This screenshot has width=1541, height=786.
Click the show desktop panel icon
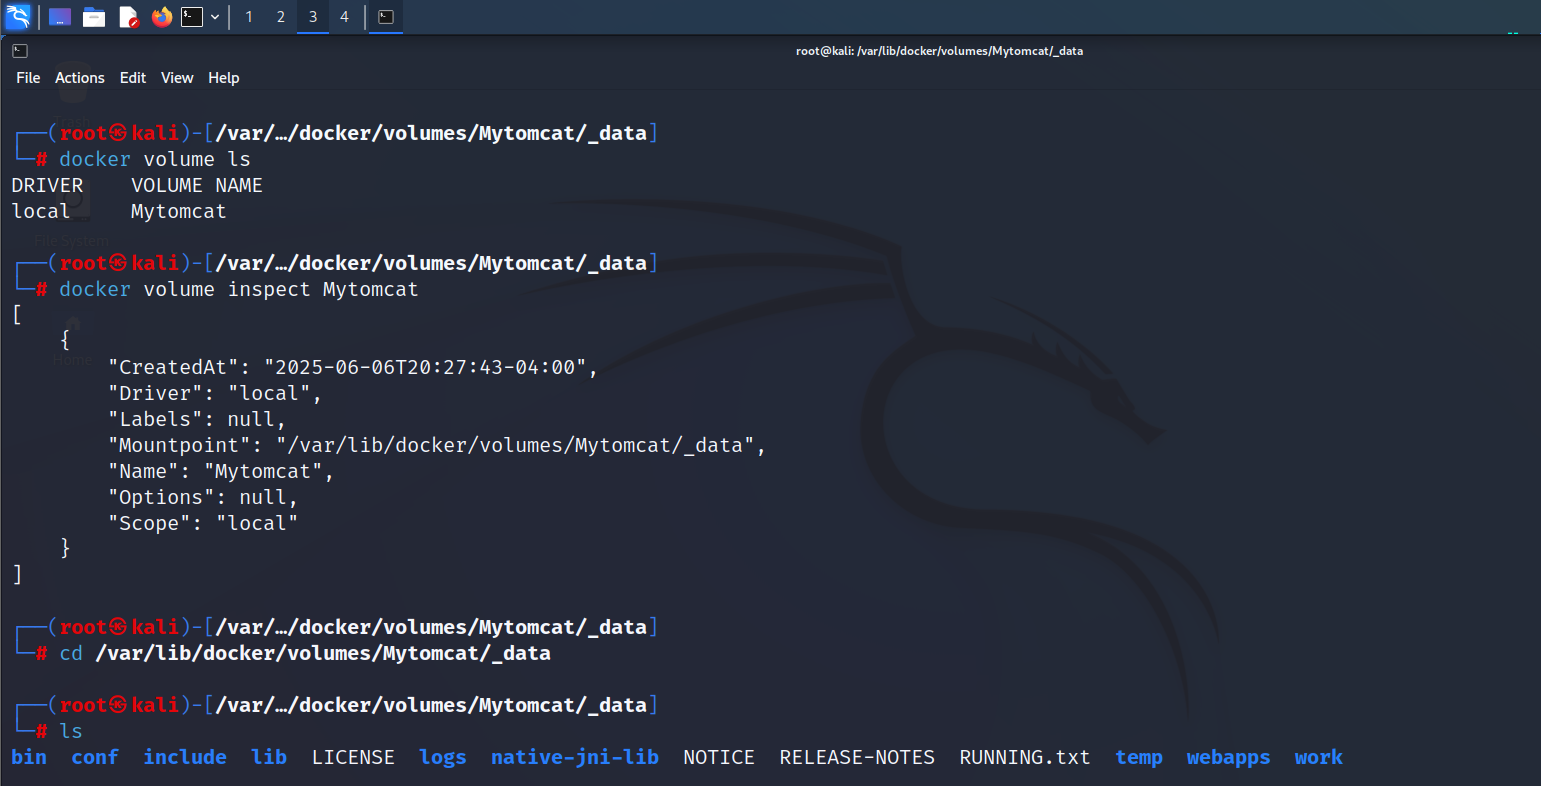tap(60, 17)
